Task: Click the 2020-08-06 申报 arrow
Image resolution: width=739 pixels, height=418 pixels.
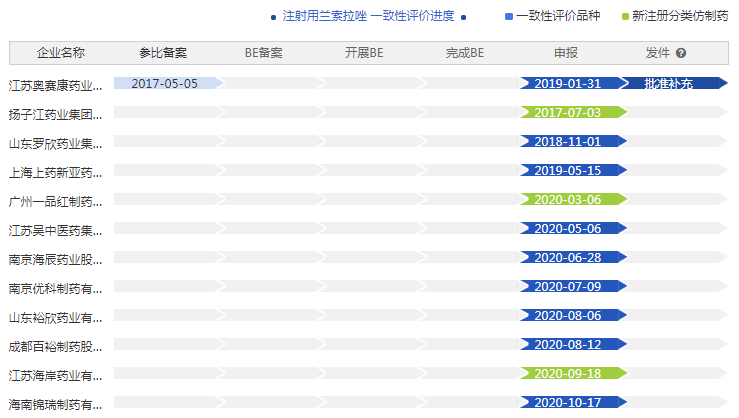Action: 574,315
